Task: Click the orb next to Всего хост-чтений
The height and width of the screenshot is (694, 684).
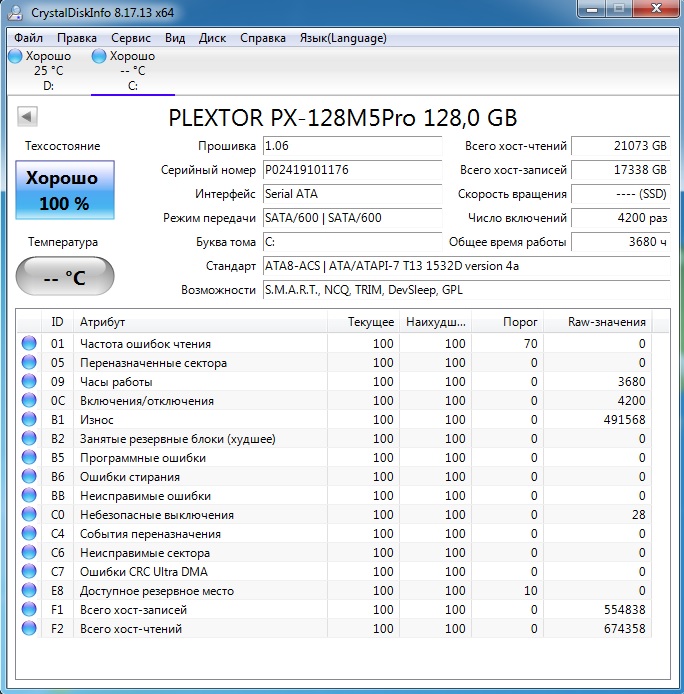Action: coord(29,629)
